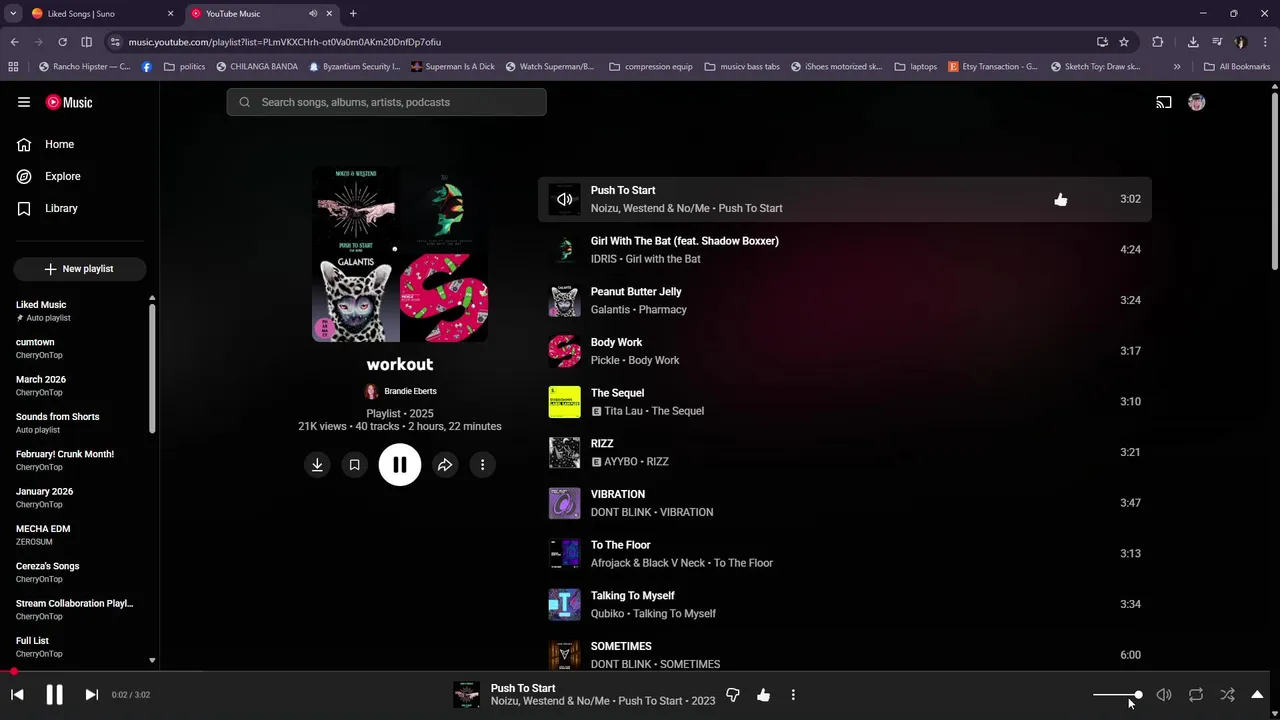Share the workout playlist

tap(445, 465)
